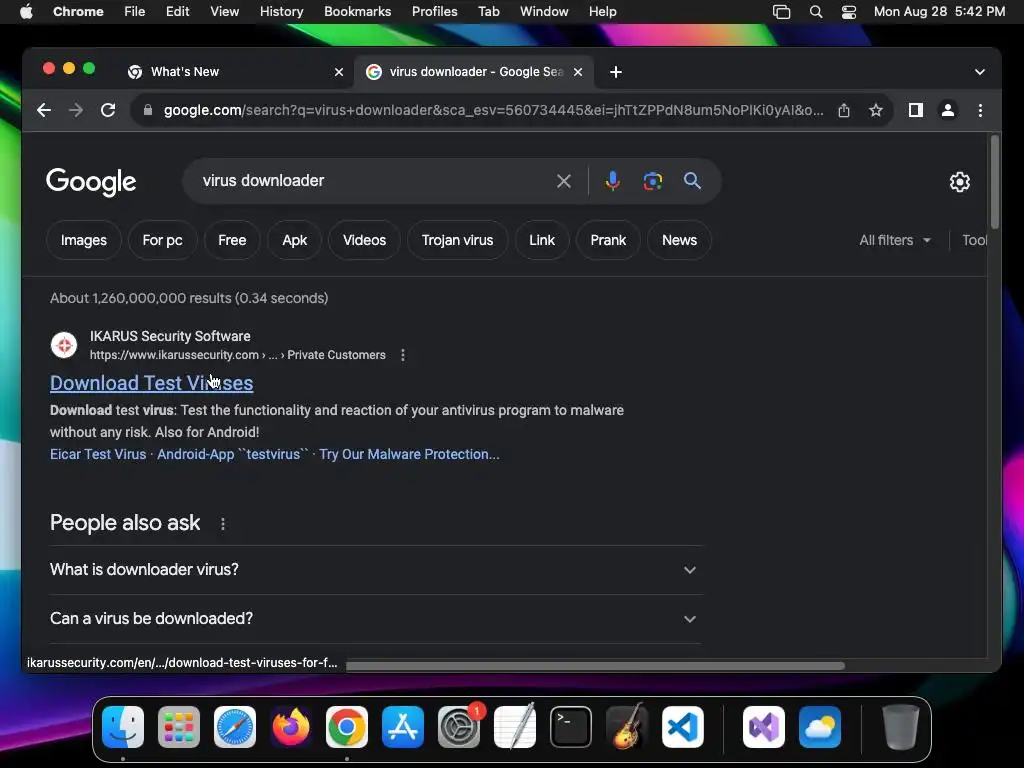
Task: Click the address bar URL
Action: (x=493, y=110)
